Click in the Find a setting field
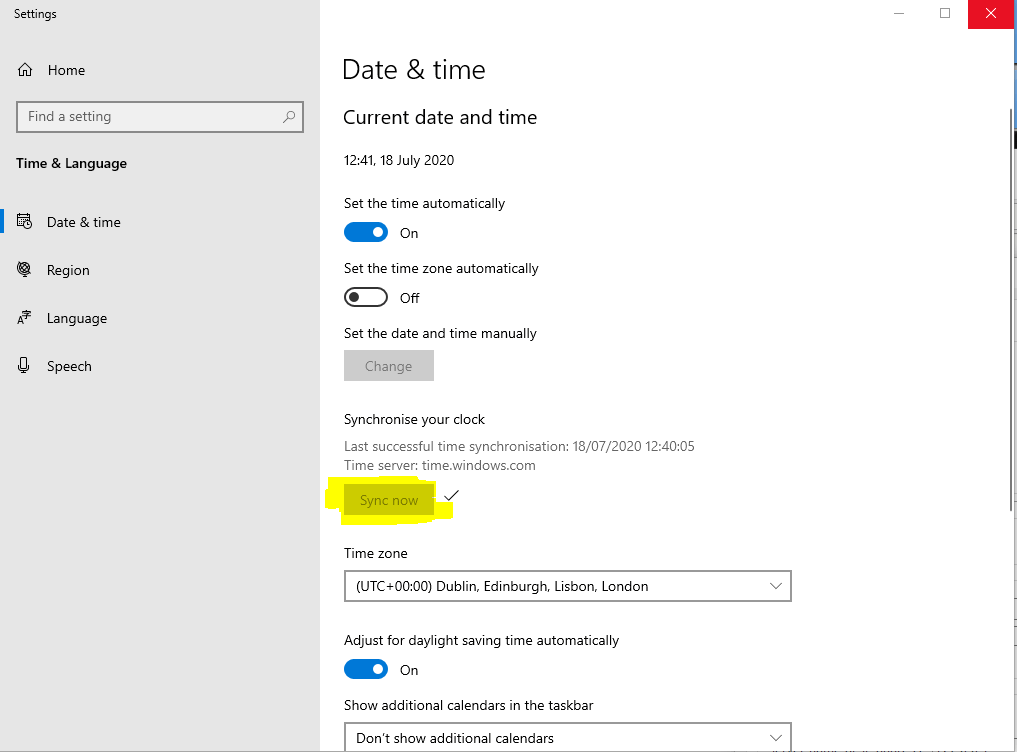The image size is (1017, 752). point(160,117)
